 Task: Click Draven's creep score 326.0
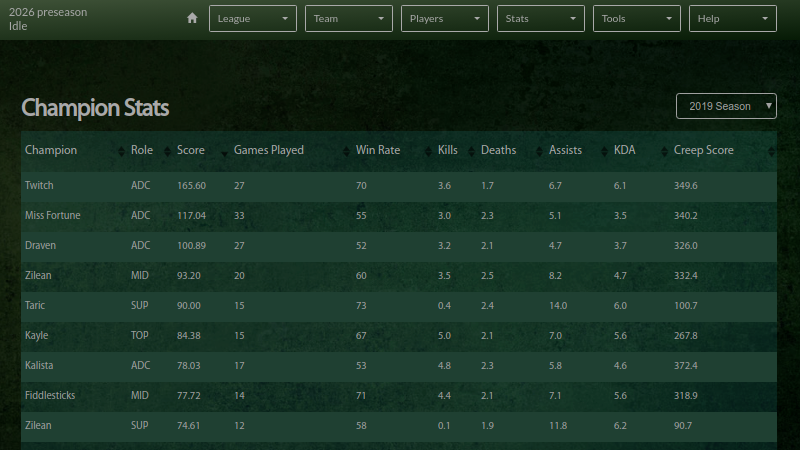(x=686, y=246)
